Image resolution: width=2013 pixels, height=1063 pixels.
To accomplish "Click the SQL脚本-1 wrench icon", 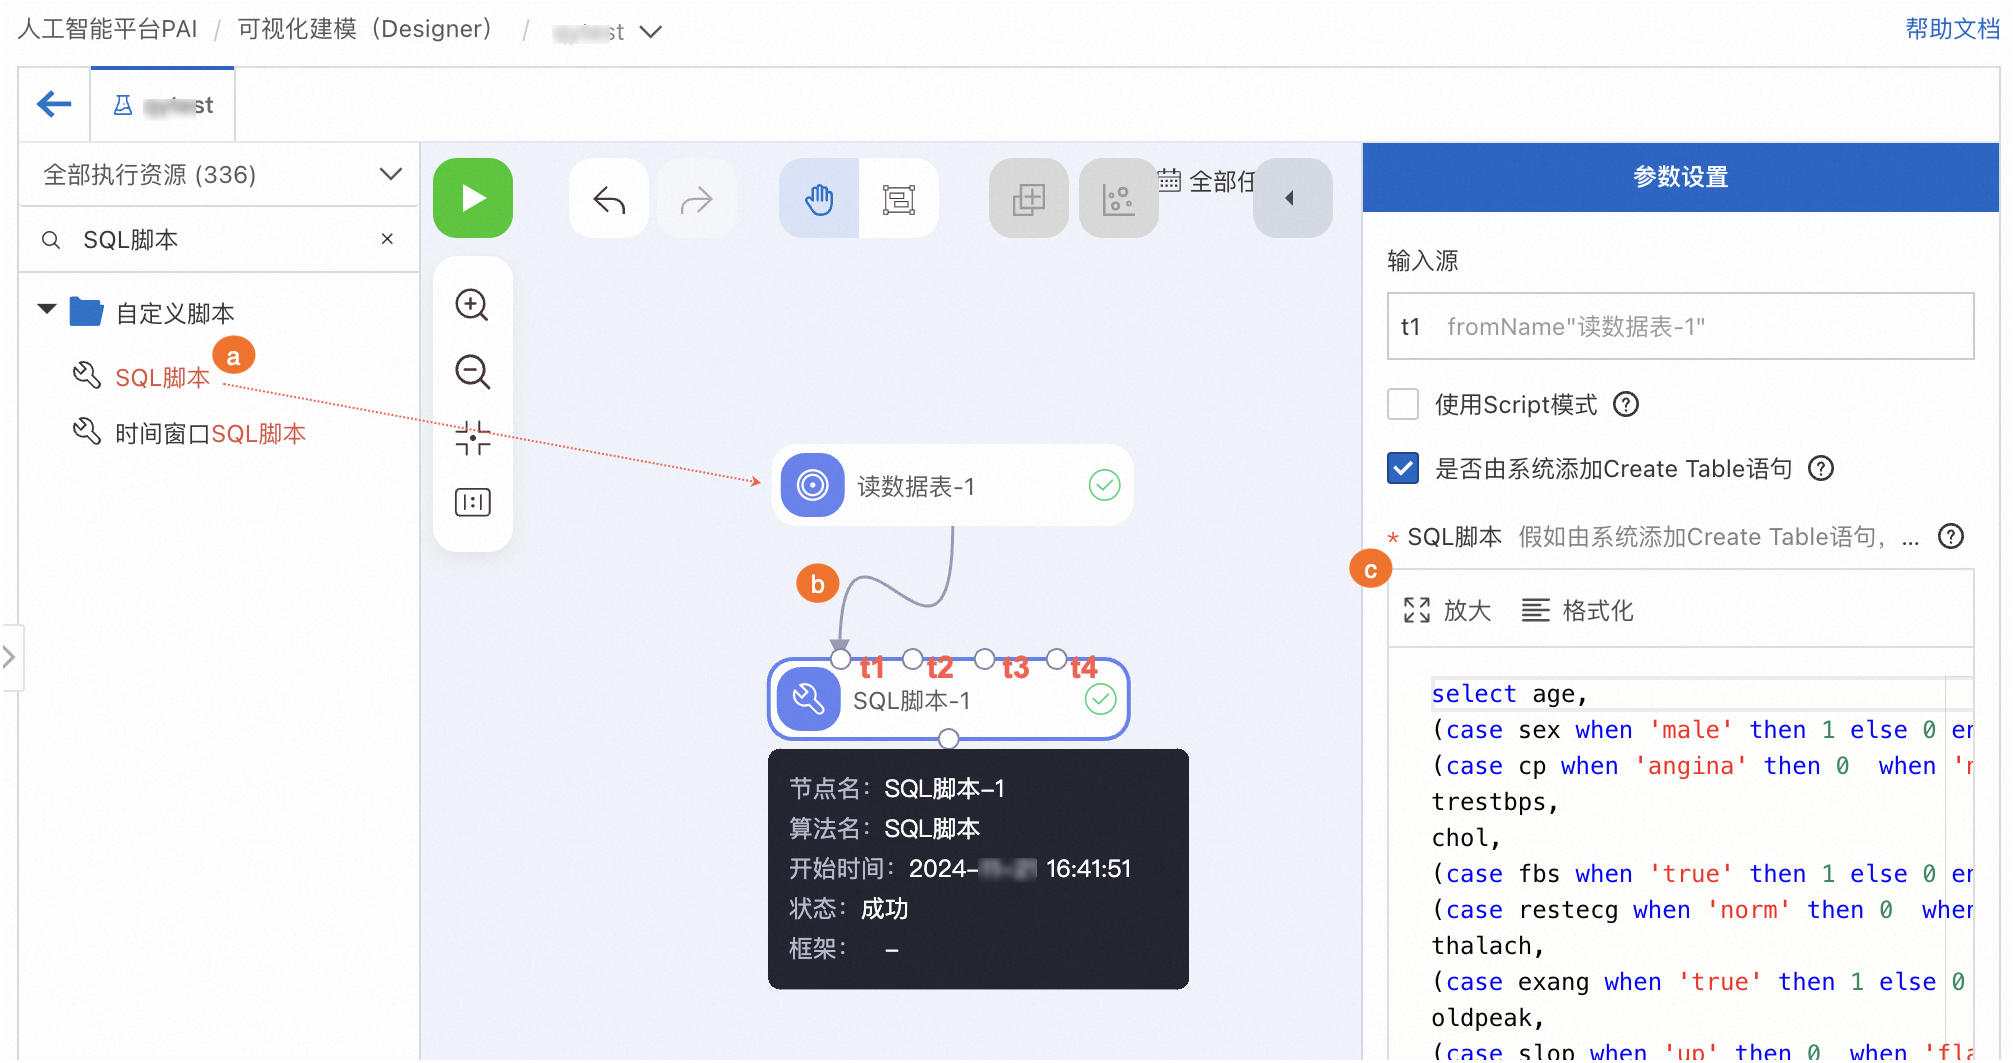I will click(x=808, y=700).
